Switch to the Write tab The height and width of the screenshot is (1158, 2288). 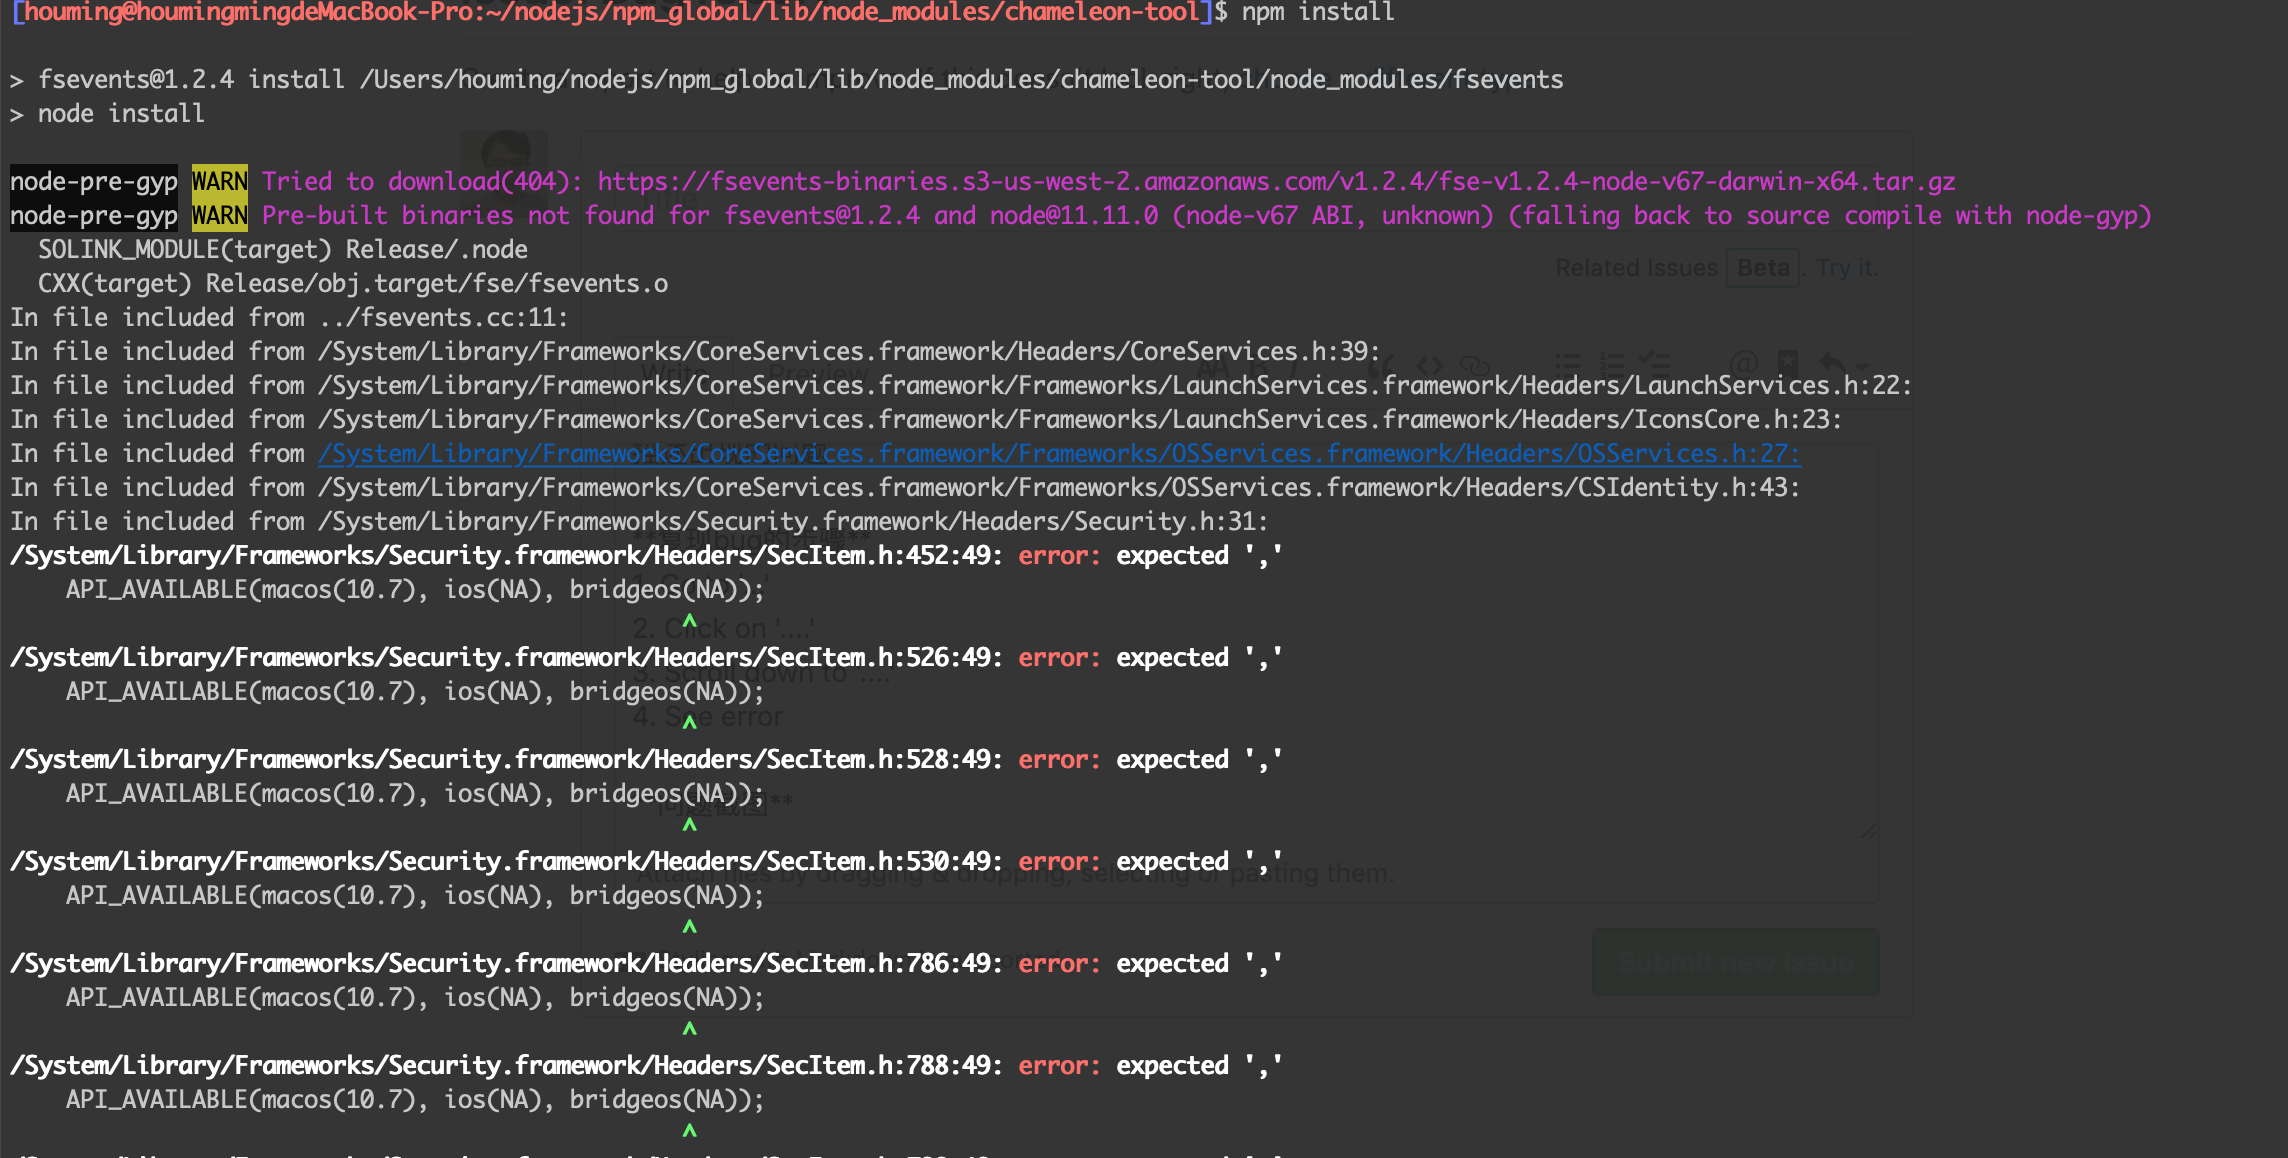pyautogui.click(x=672, y=372)
